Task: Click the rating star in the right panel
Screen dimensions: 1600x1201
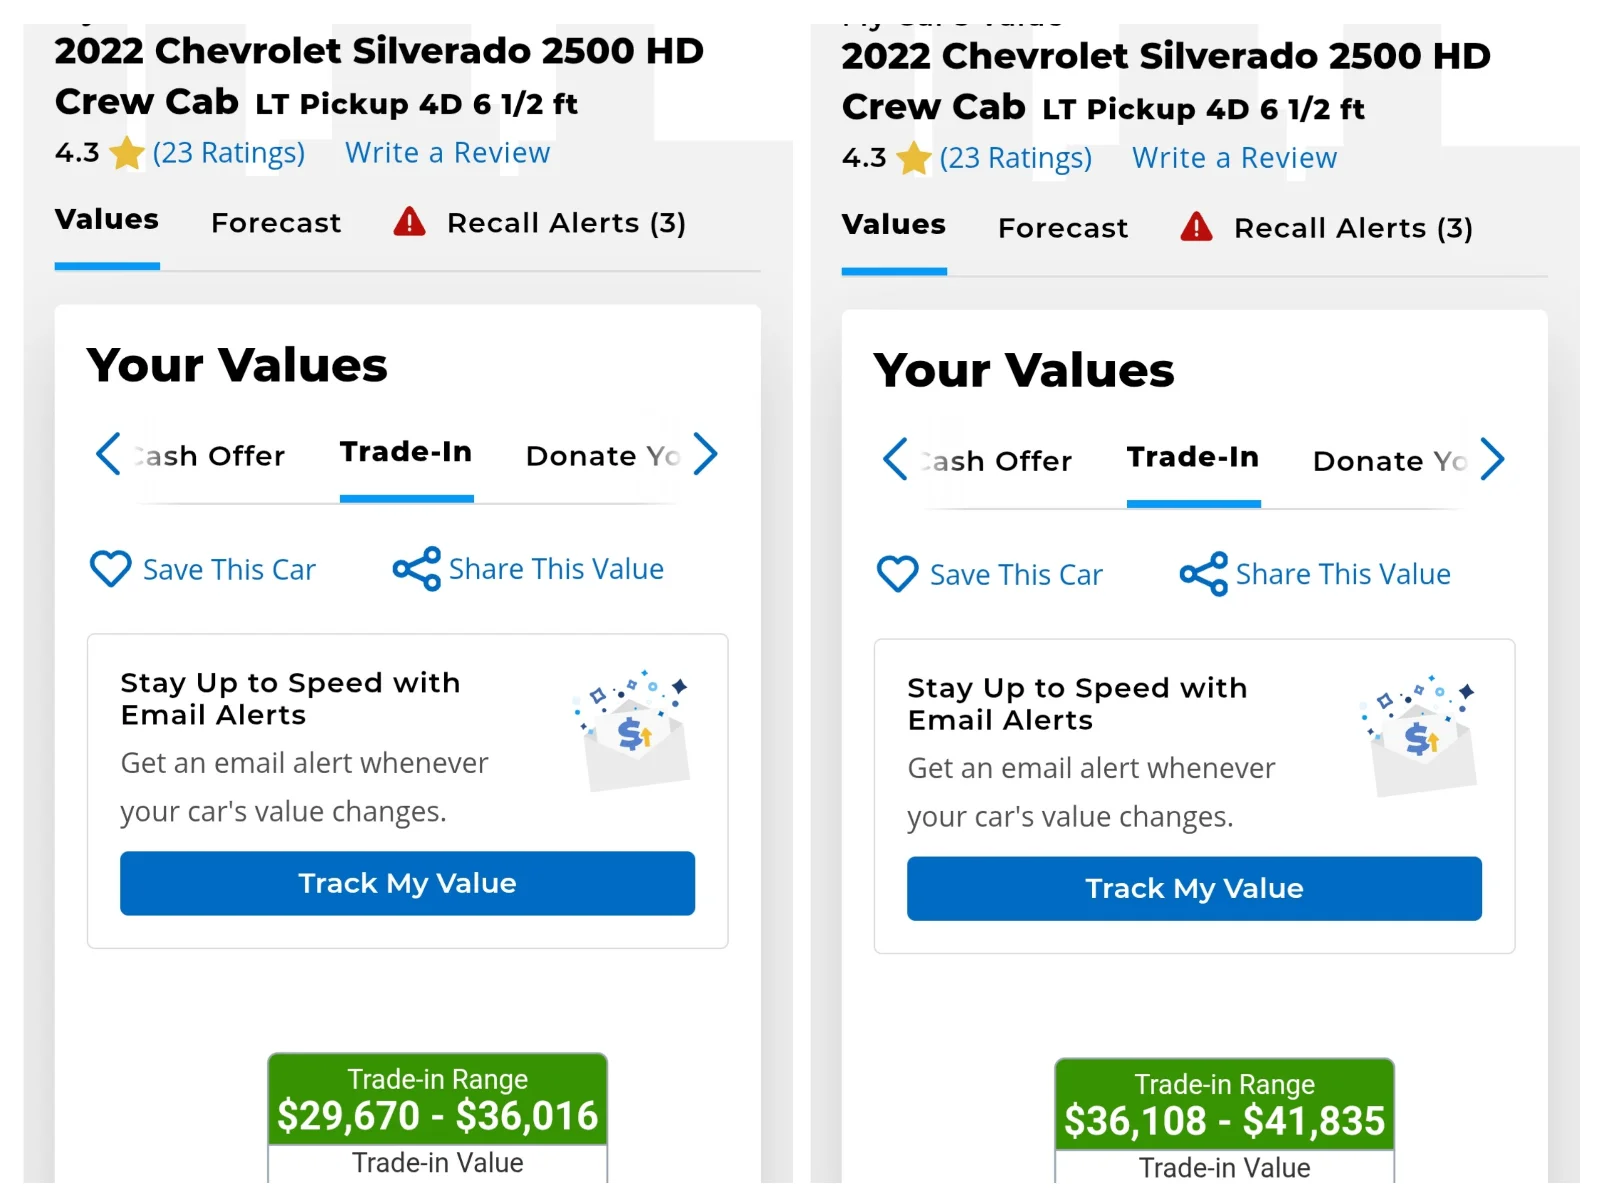Action: click(x=914, y=159)
